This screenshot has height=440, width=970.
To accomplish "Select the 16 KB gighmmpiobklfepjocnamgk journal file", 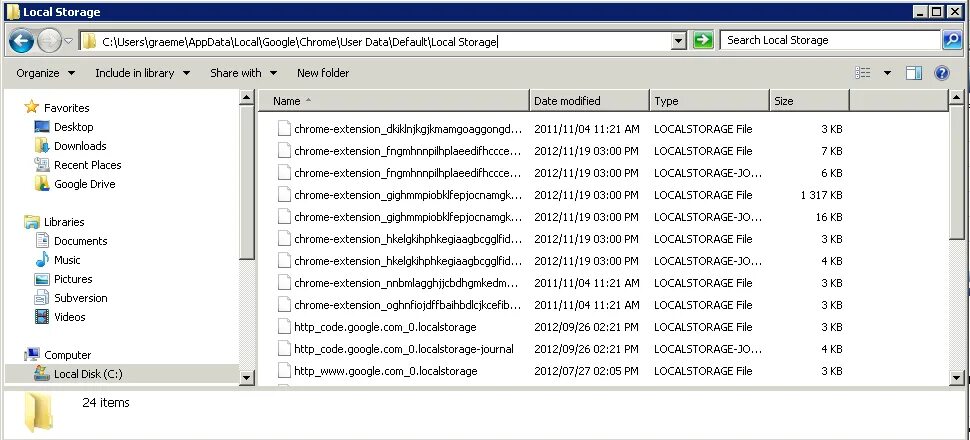I will (408, 217).
